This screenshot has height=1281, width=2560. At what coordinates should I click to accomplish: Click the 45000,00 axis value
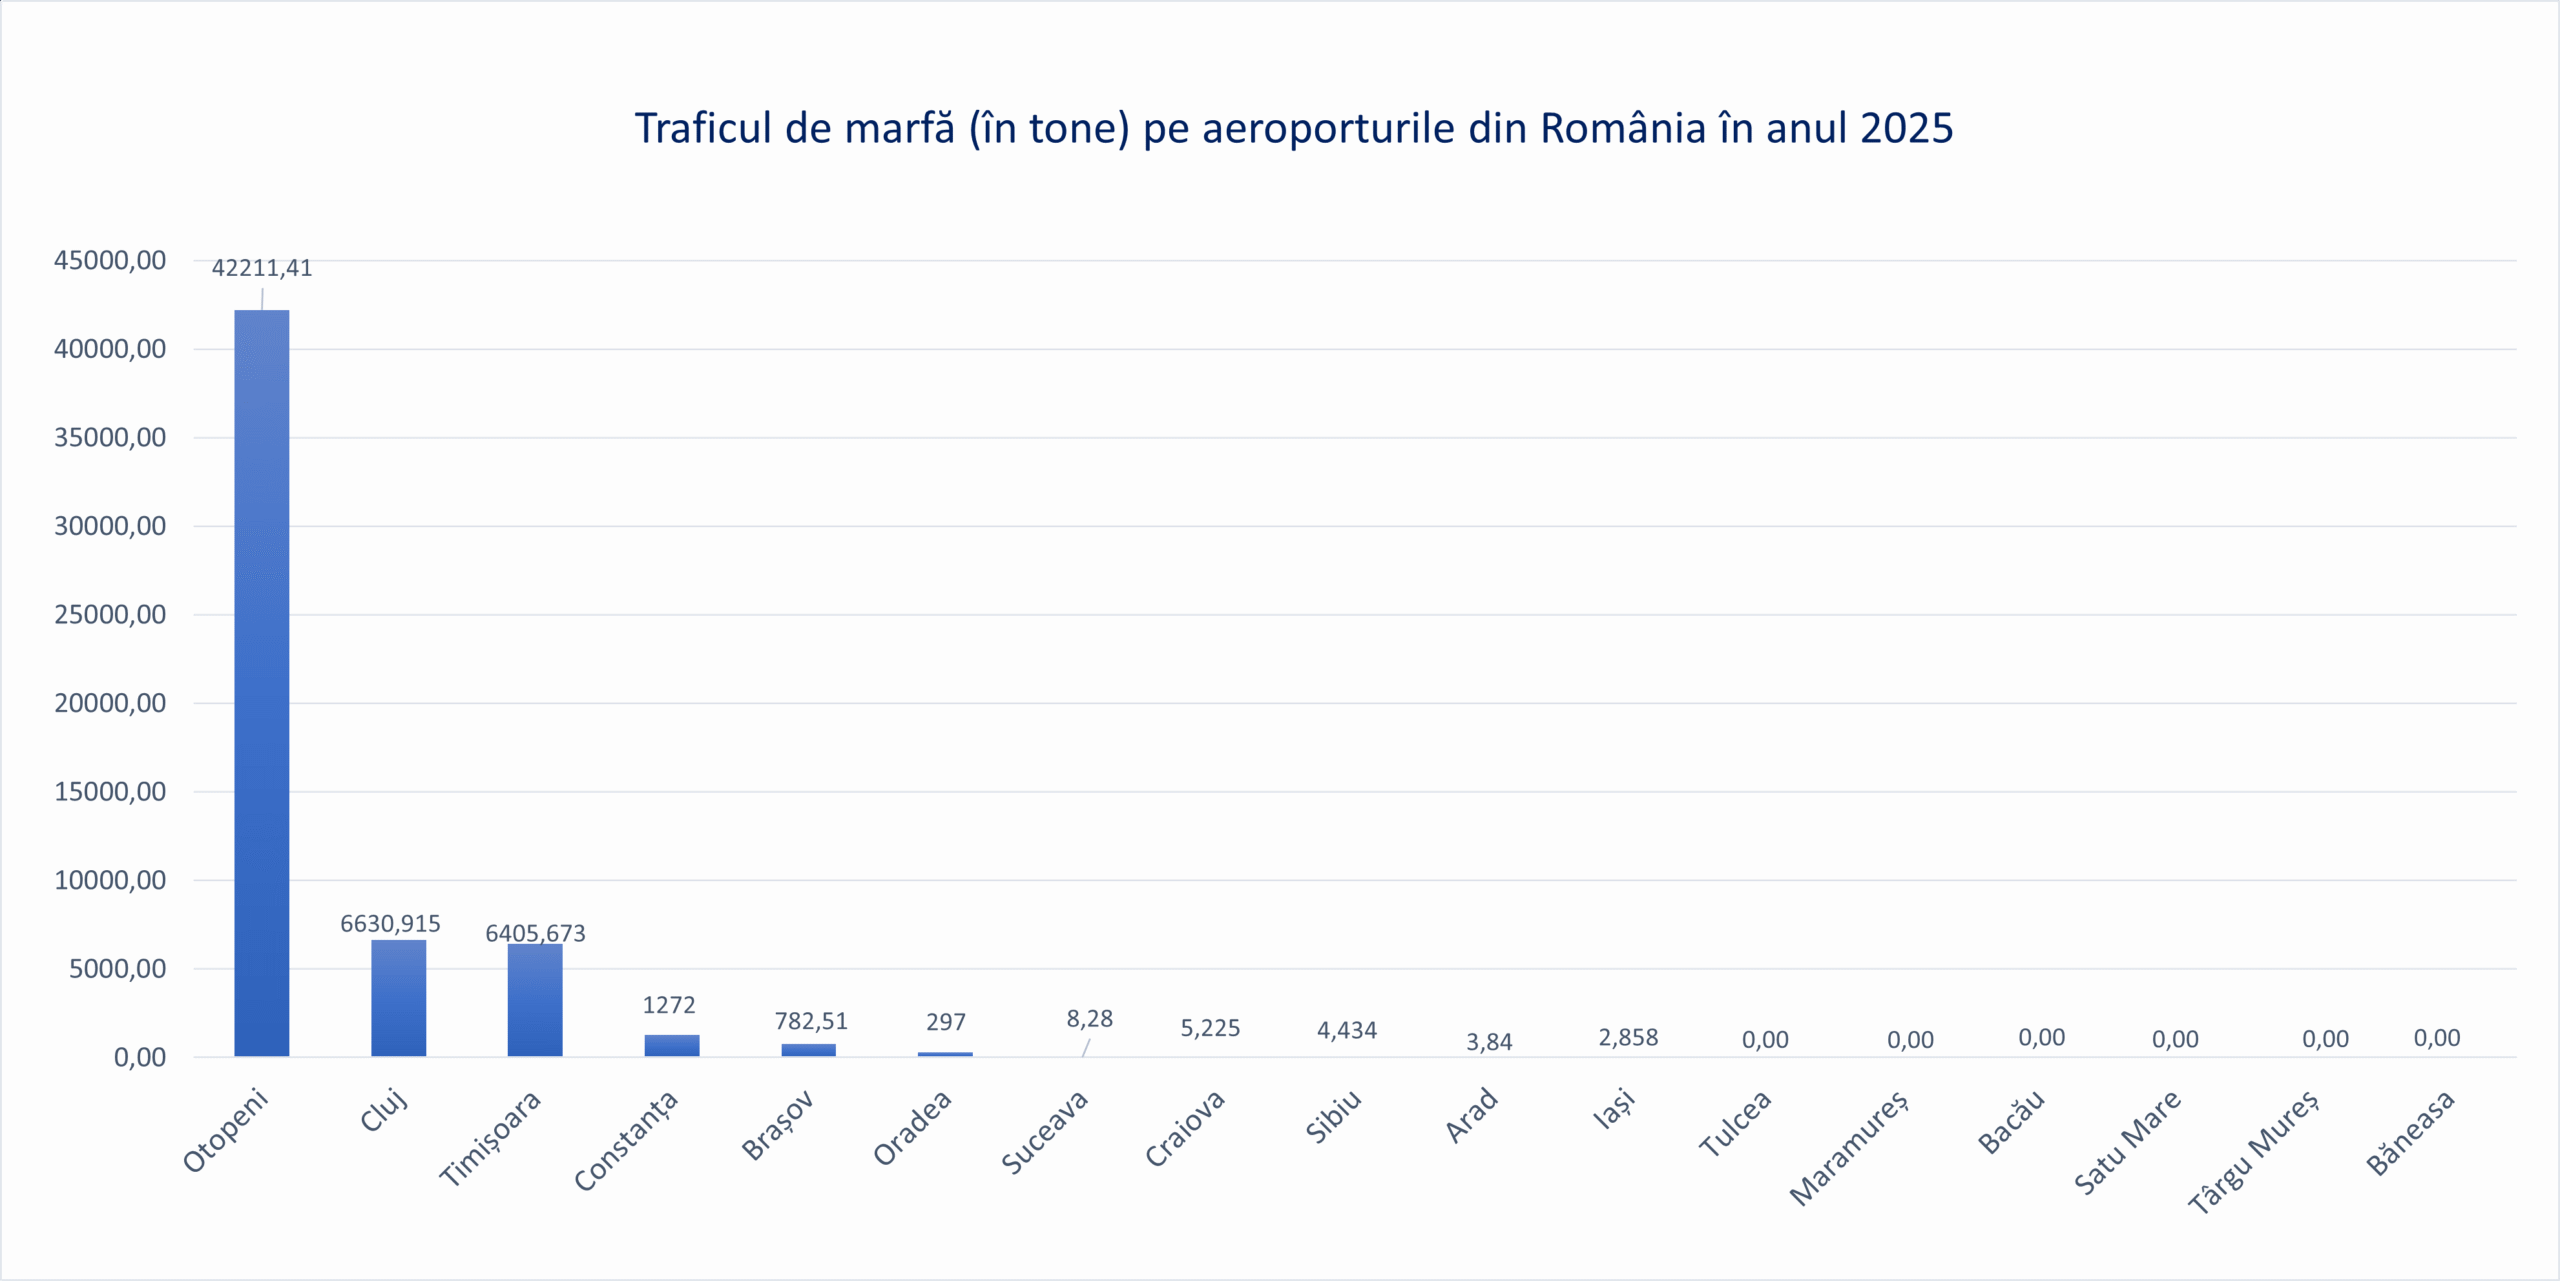pyautogui.click(x=110, y=261)
